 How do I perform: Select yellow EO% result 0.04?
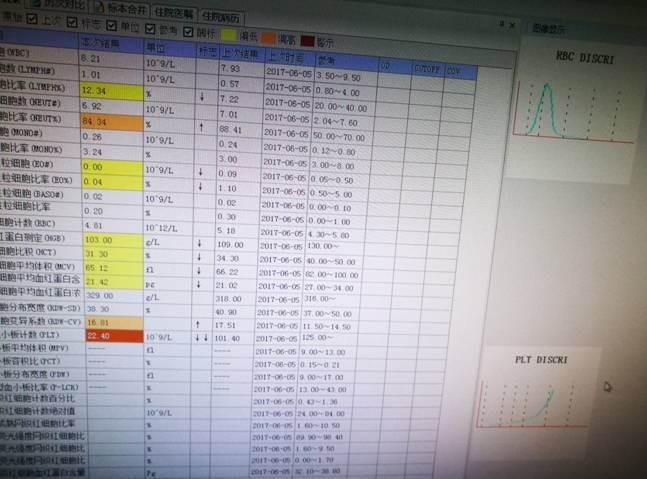pos(112,182)
